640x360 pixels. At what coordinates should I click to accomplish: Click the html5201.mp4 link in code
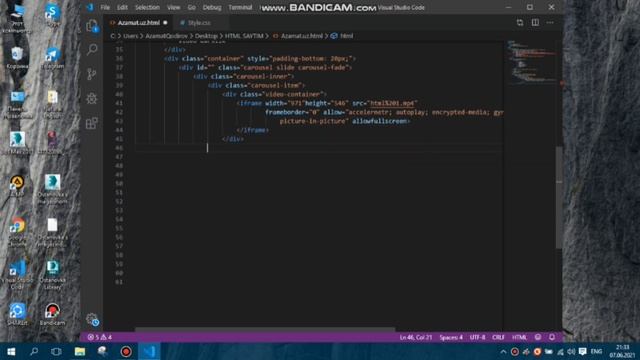392,103
